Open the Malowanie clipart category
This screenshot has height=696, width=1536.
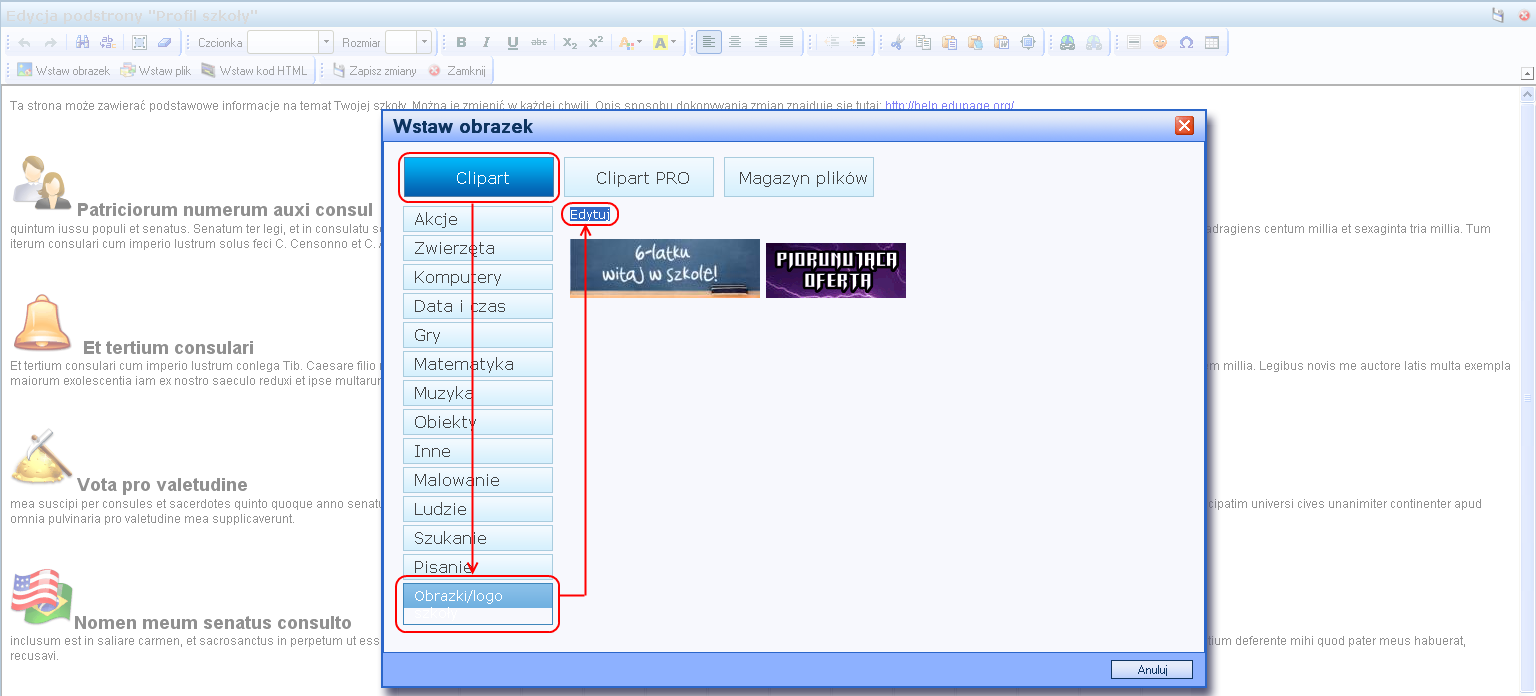[478, 480]
